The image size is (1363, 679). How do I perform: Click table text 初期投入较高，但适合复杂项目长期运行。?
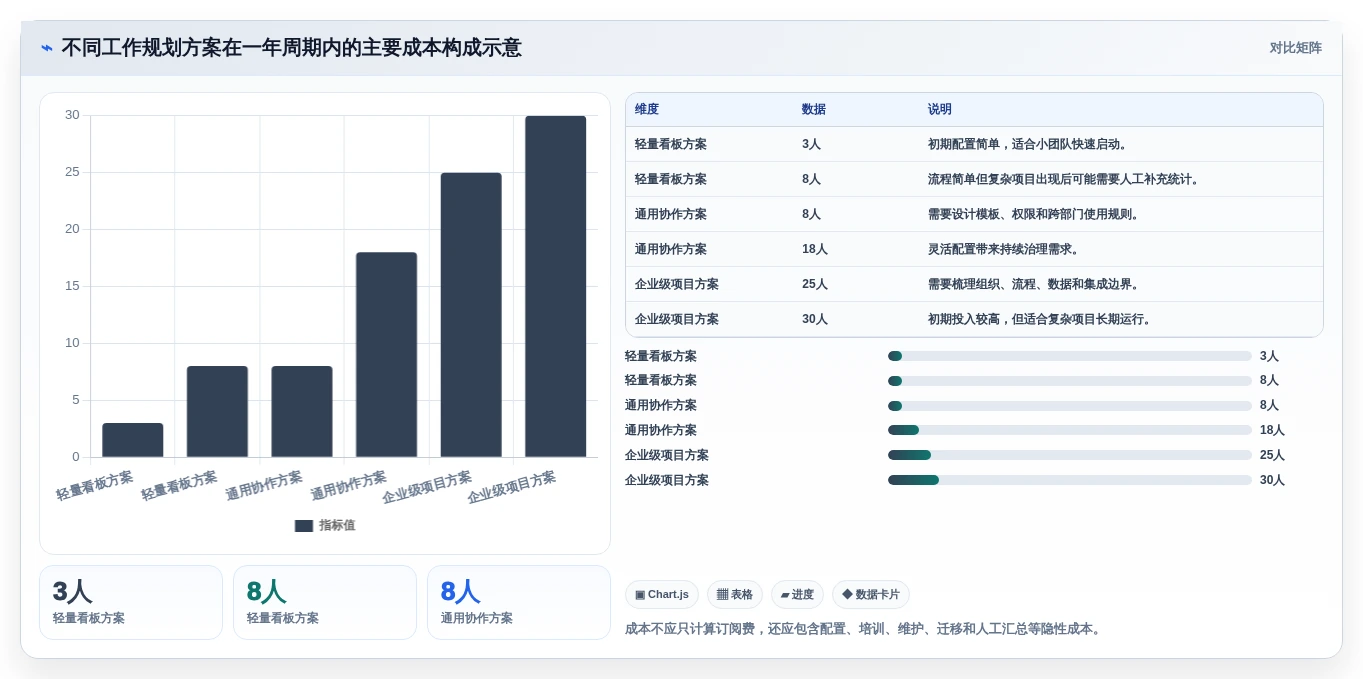(1042, 320)
